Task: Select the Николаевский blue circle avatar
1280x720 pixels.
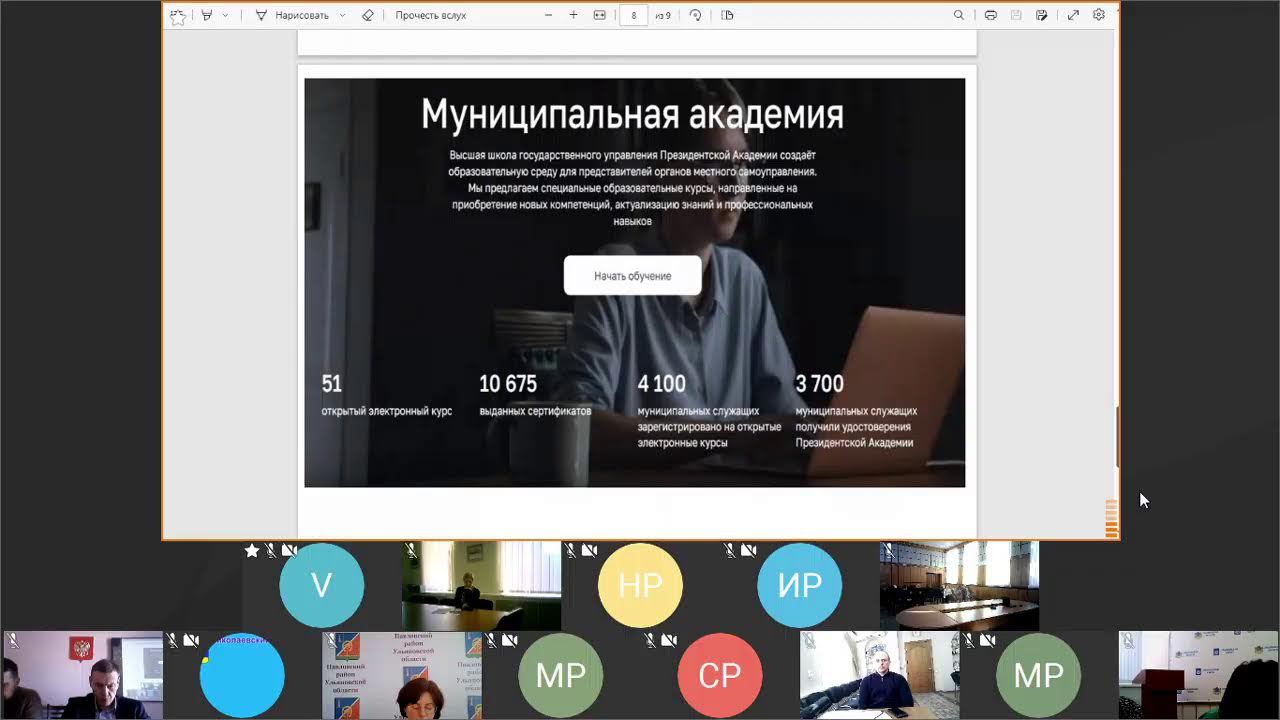Action: tap(242, 676)
